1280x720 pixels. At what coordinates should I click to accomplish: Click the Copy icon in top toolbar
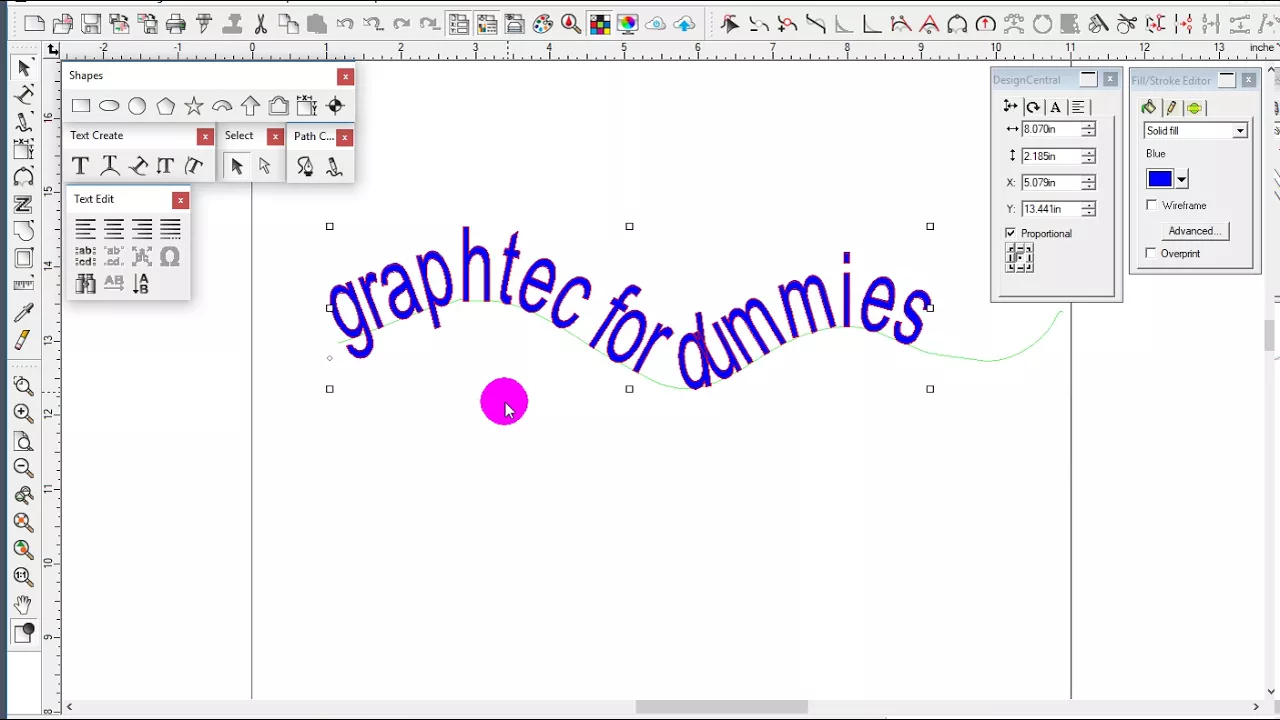point(288,24)
